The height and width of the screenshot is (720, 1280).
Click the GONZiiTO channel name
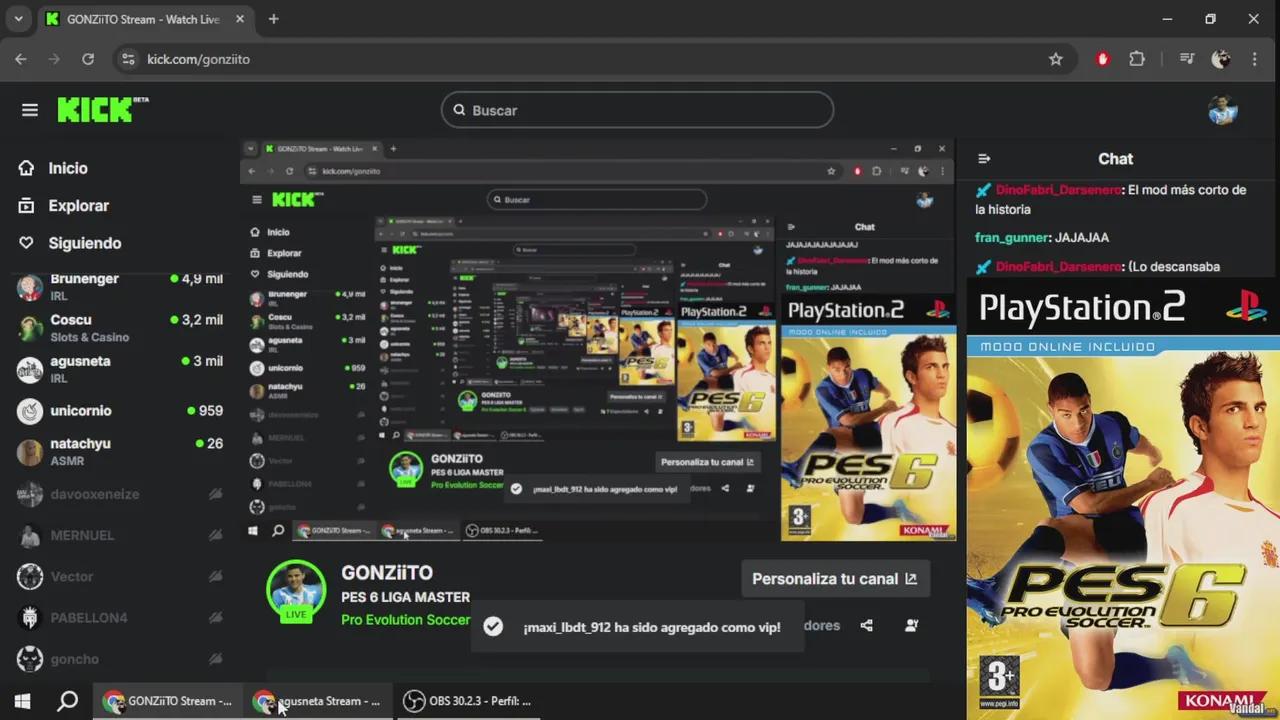387,573
